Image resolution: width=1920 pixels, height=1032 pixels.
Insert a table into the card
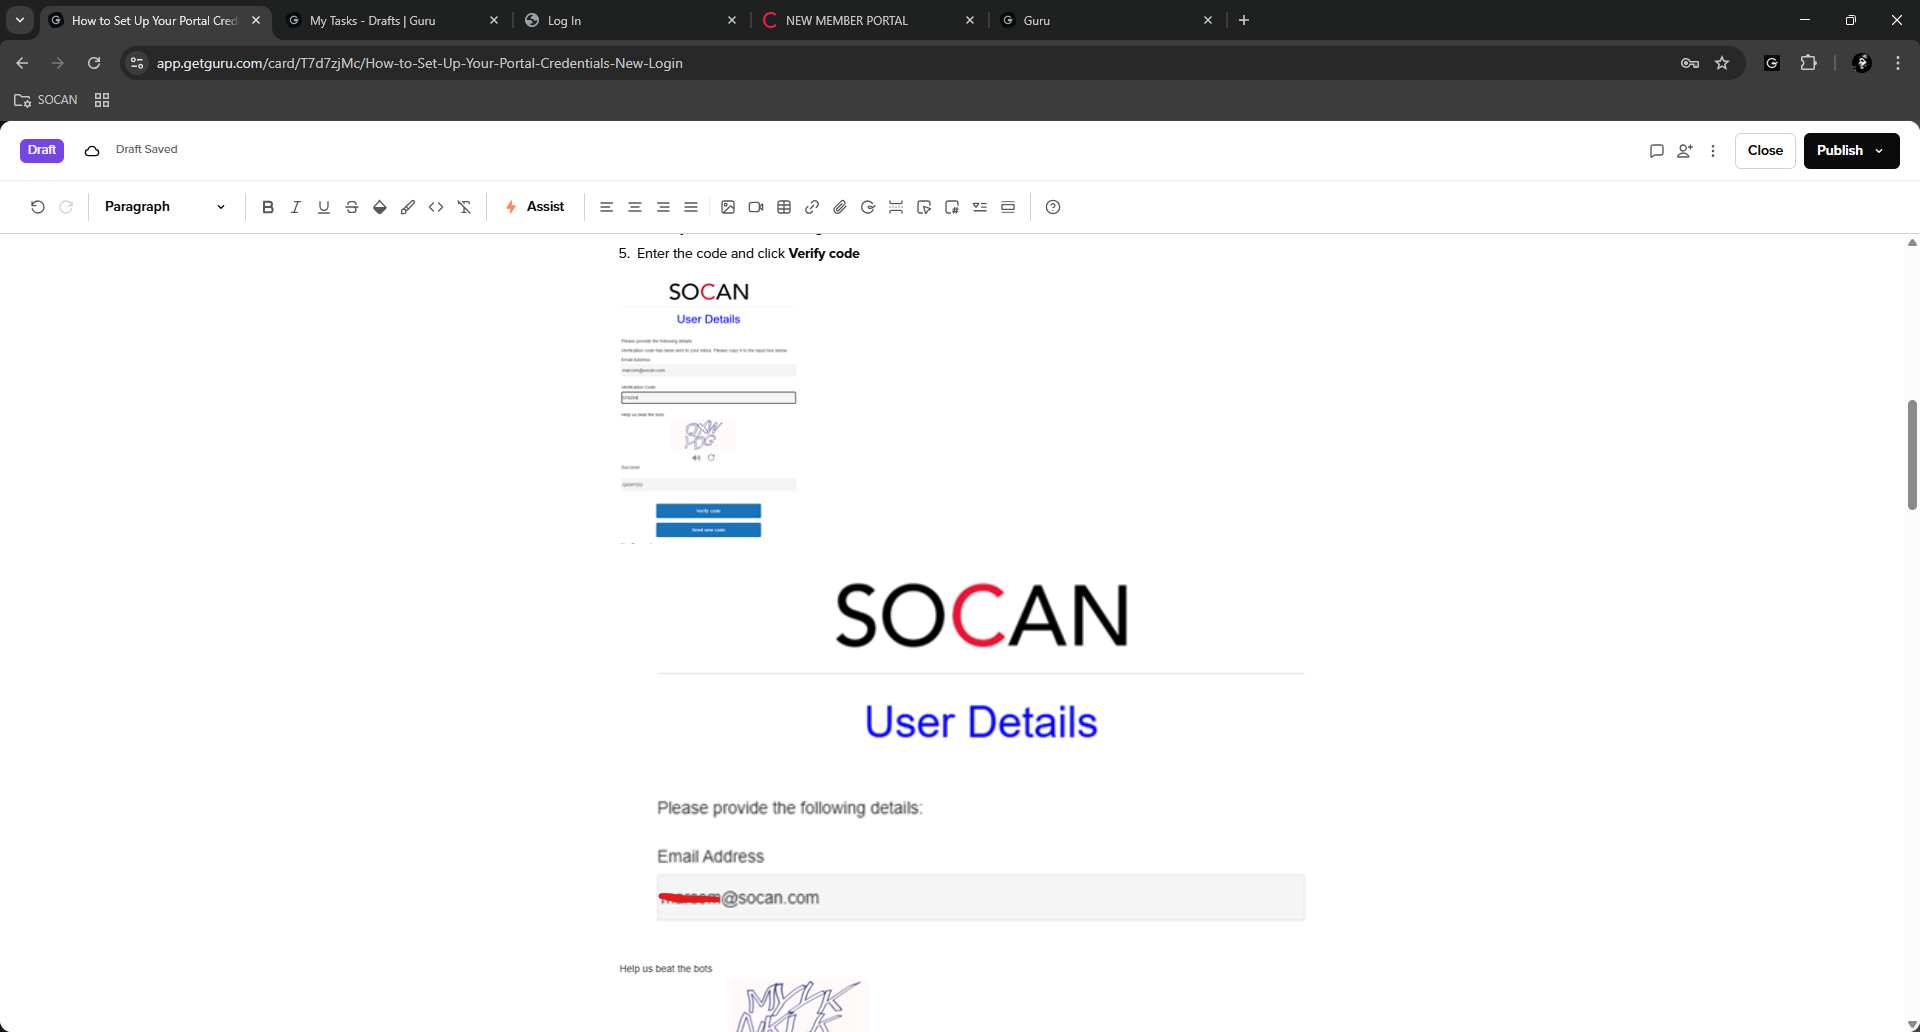(x=784, y=207)
